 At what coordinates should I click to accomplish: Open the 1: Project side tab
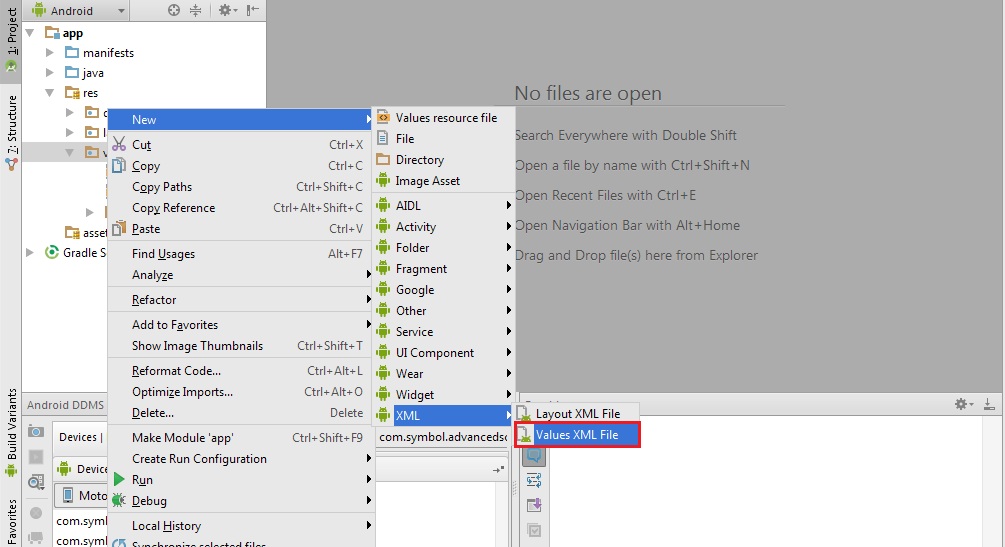tap(11, 40)
